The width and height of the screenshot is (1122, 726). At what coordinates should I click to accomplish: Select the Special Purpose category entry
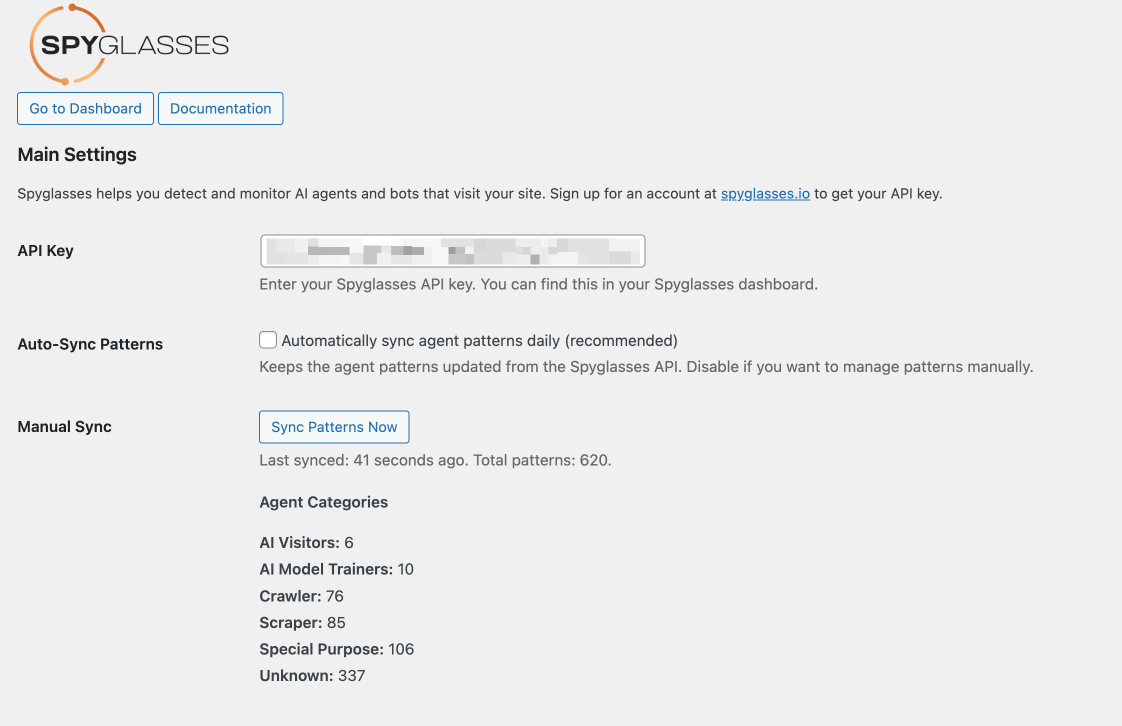pos(336,649)
